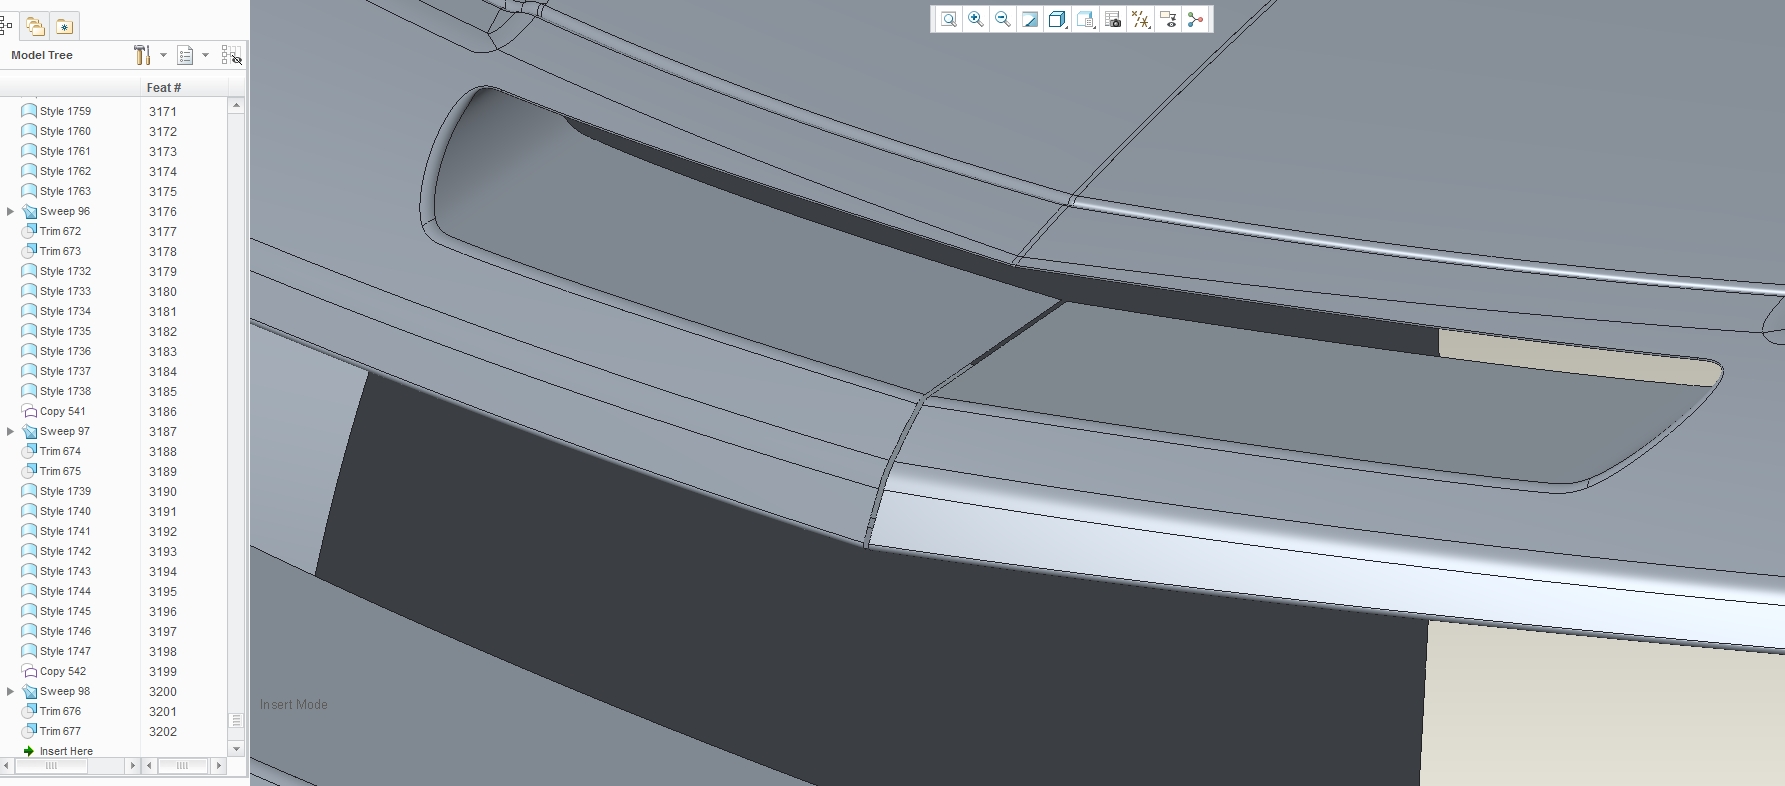
Task: Open the Display Style cube menu
Action: [1057, 19]
